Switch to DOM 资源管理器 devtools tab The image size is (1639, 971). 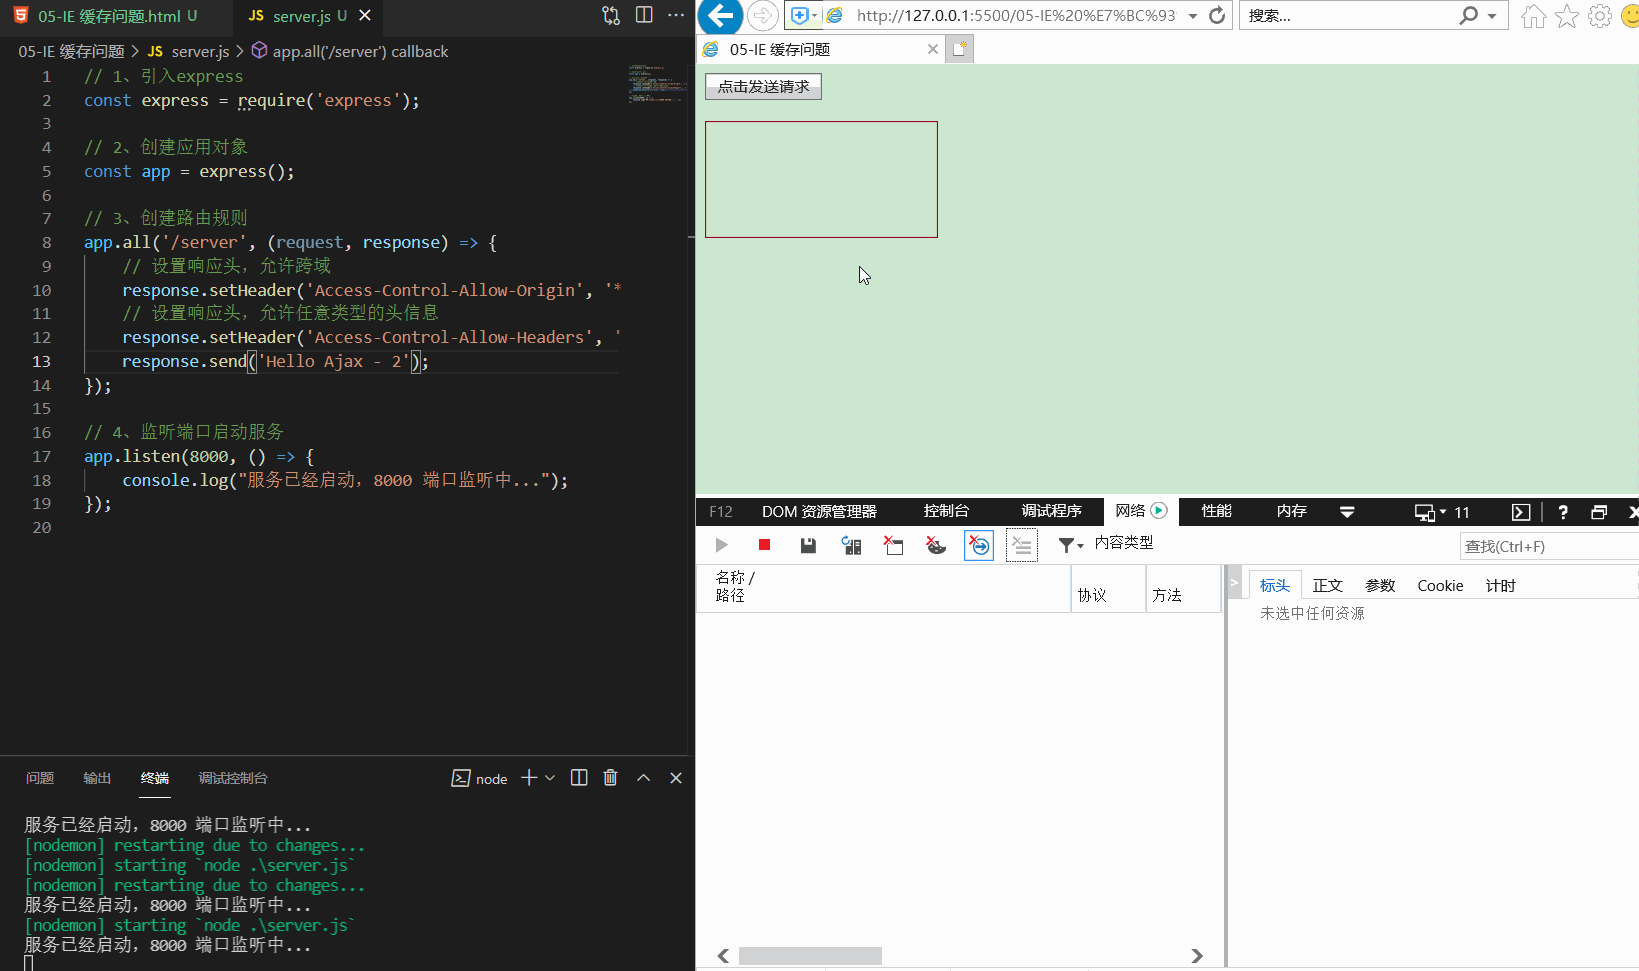click(x=819, y=511)
